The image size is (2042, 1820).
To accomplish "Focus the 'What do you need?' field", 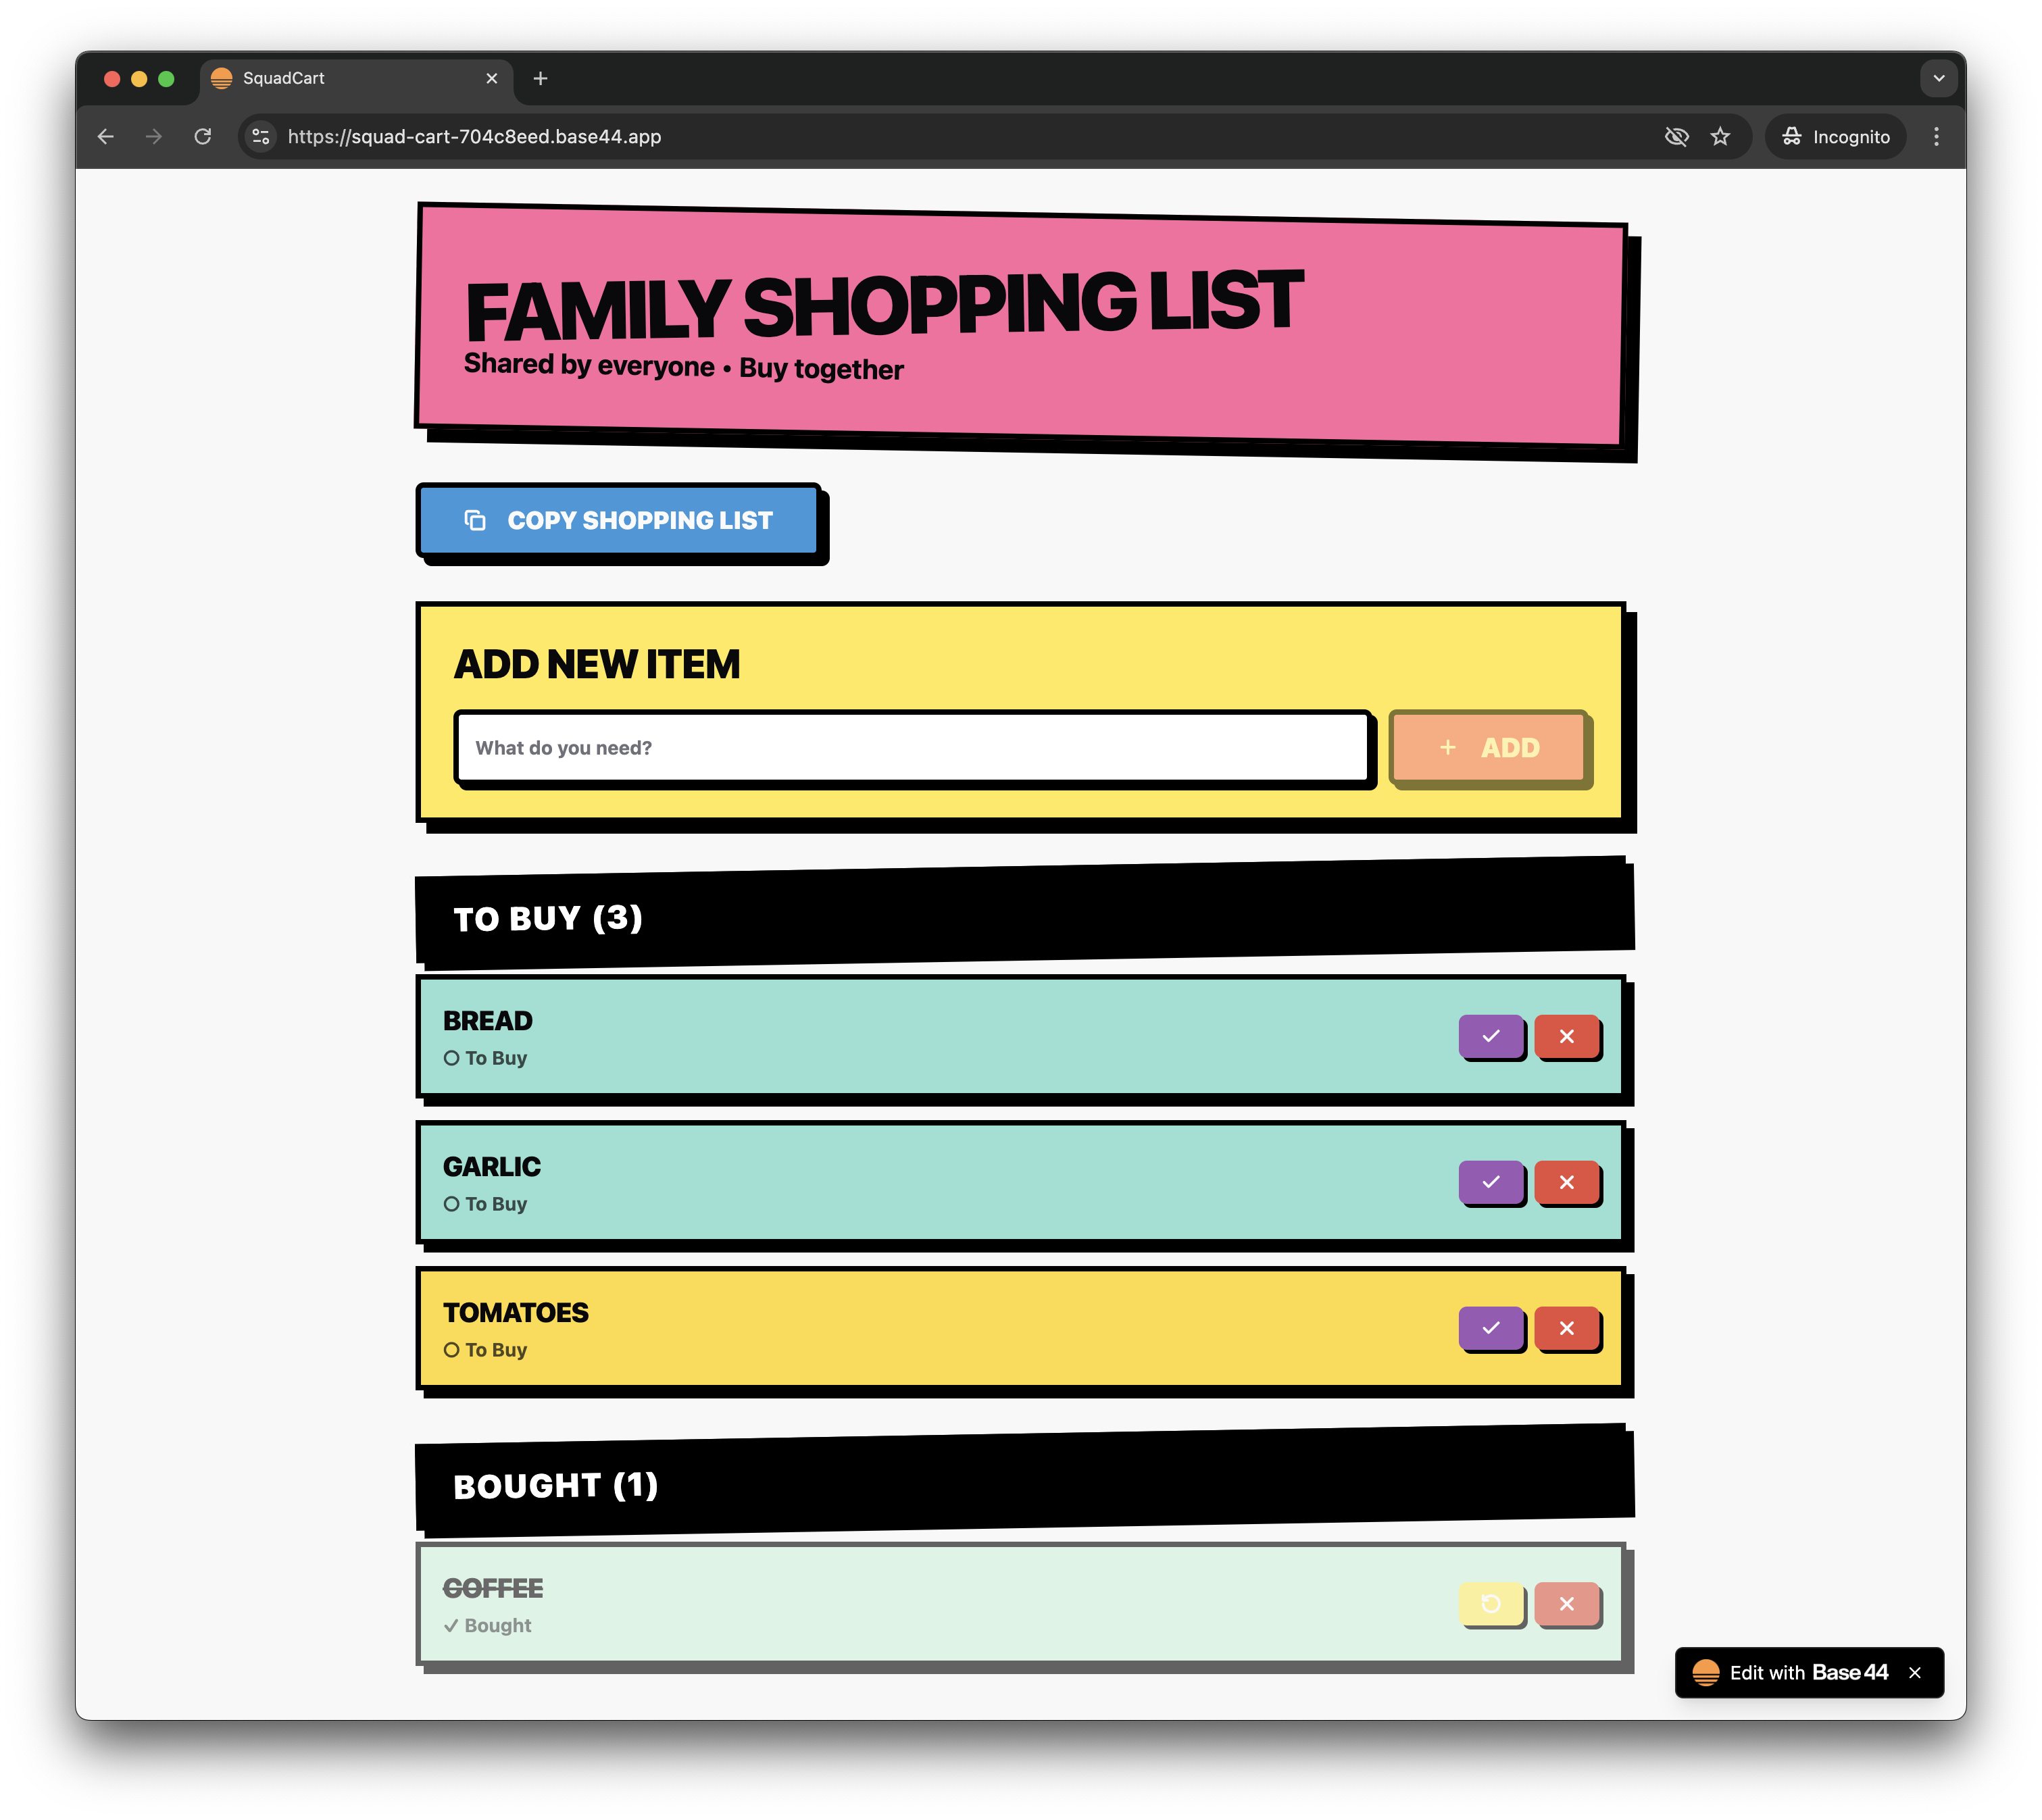I will [x=912, y=748].
